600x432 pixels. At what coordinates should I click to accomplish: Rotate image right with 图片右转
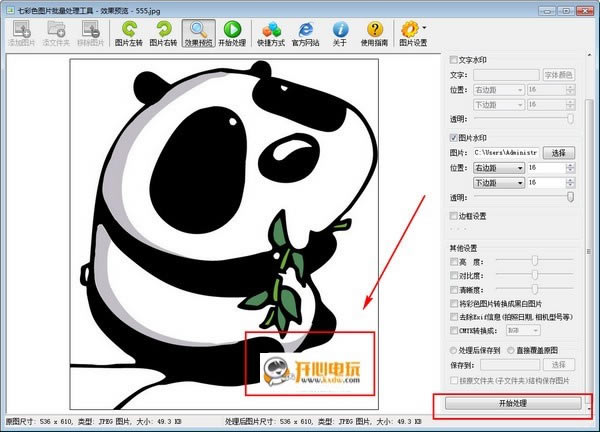pyautogui.click(x=163, y=34)
